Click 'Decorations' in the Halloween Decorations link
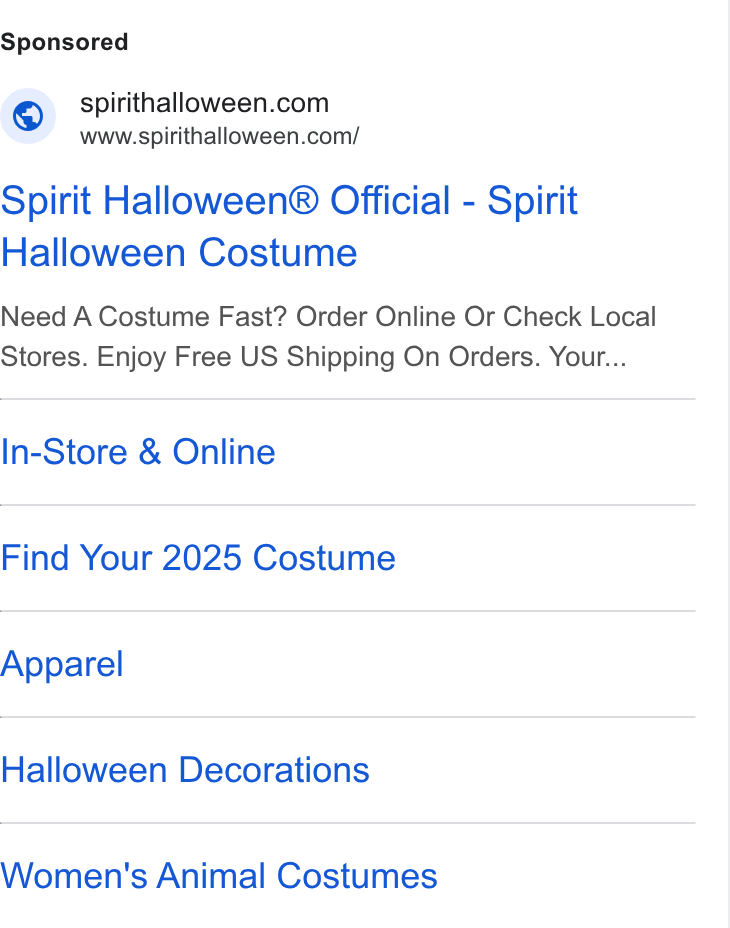The height and width of the screenshot is (928, 730). coord(274,770)
